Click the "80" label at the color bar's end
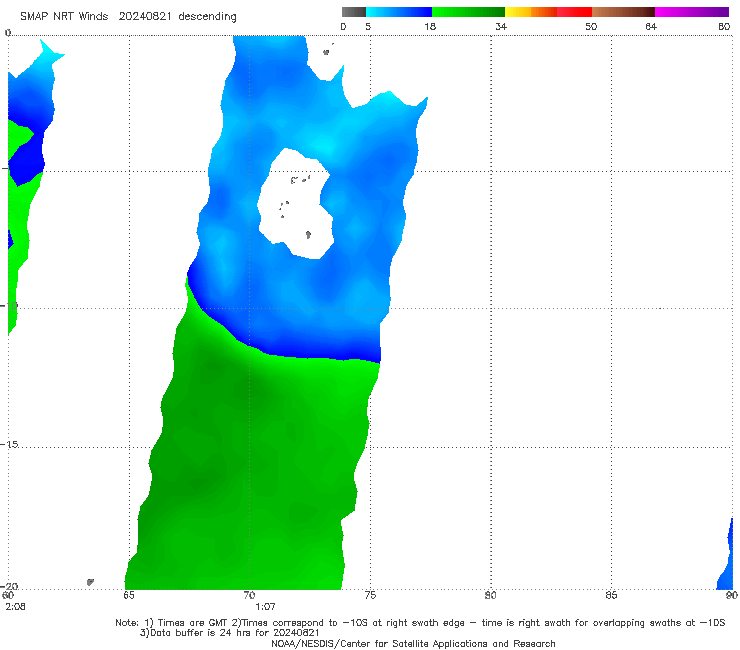The height and width of the screenshot is (650, 740). click(x=724, y=26)
